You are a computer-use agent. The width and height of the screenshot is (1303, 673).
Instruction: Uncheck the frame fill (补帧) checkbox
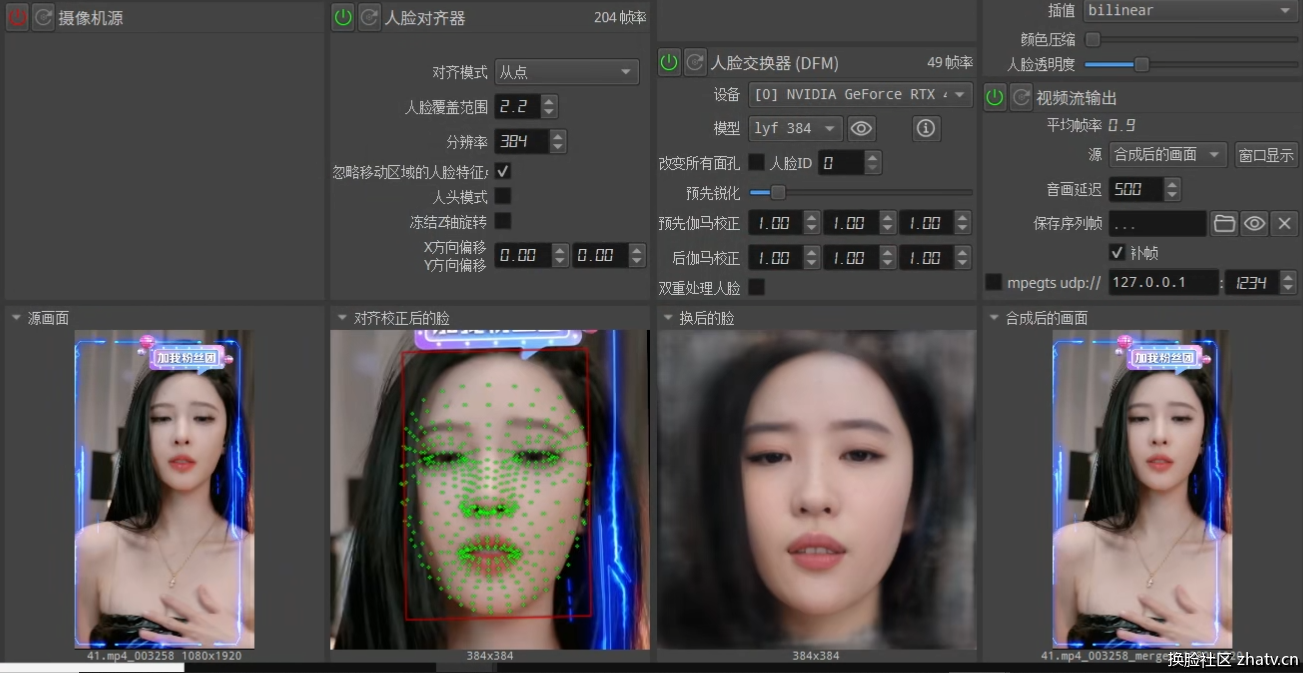1118,252
